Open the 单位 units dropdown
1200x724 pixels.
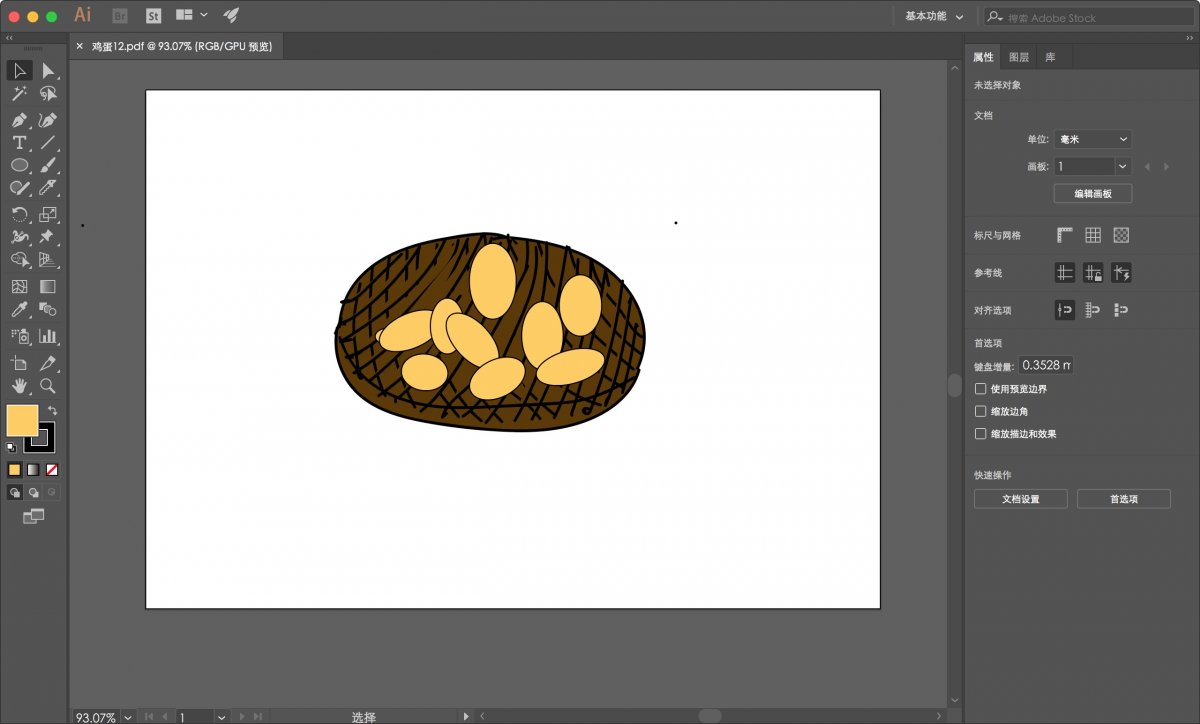tap(1093, 139)
